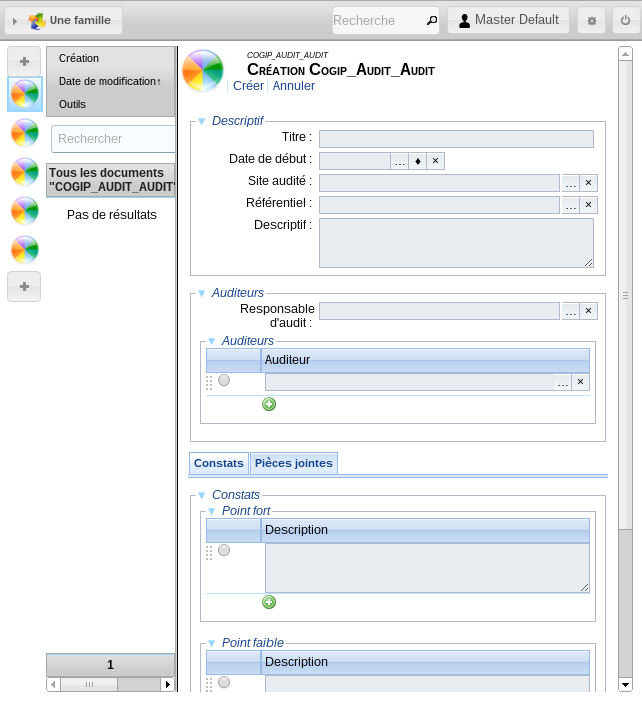
Task: Click the power logout icon
Action: click(x=625, y=21)
